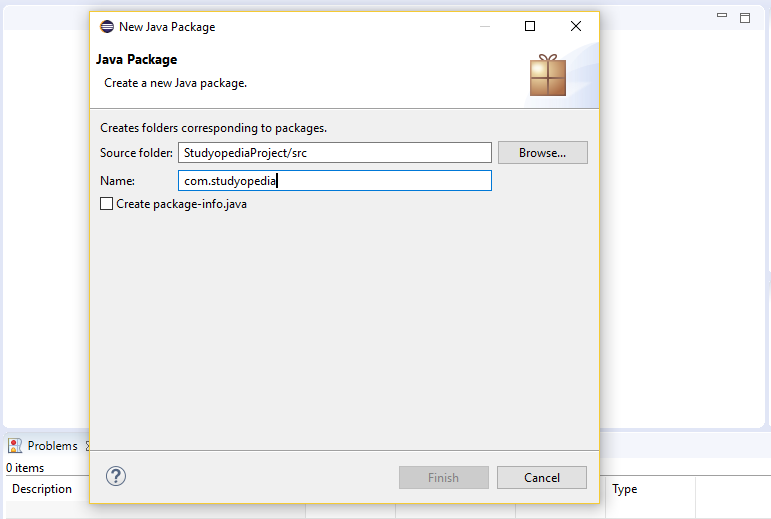Sort by the Description column header

tap(42, 489)
